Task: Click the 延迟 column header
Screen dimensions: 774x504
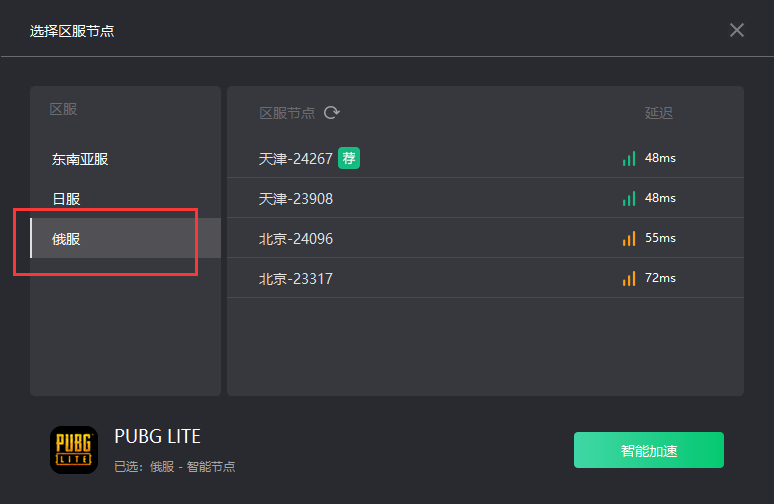Action: 658,113
